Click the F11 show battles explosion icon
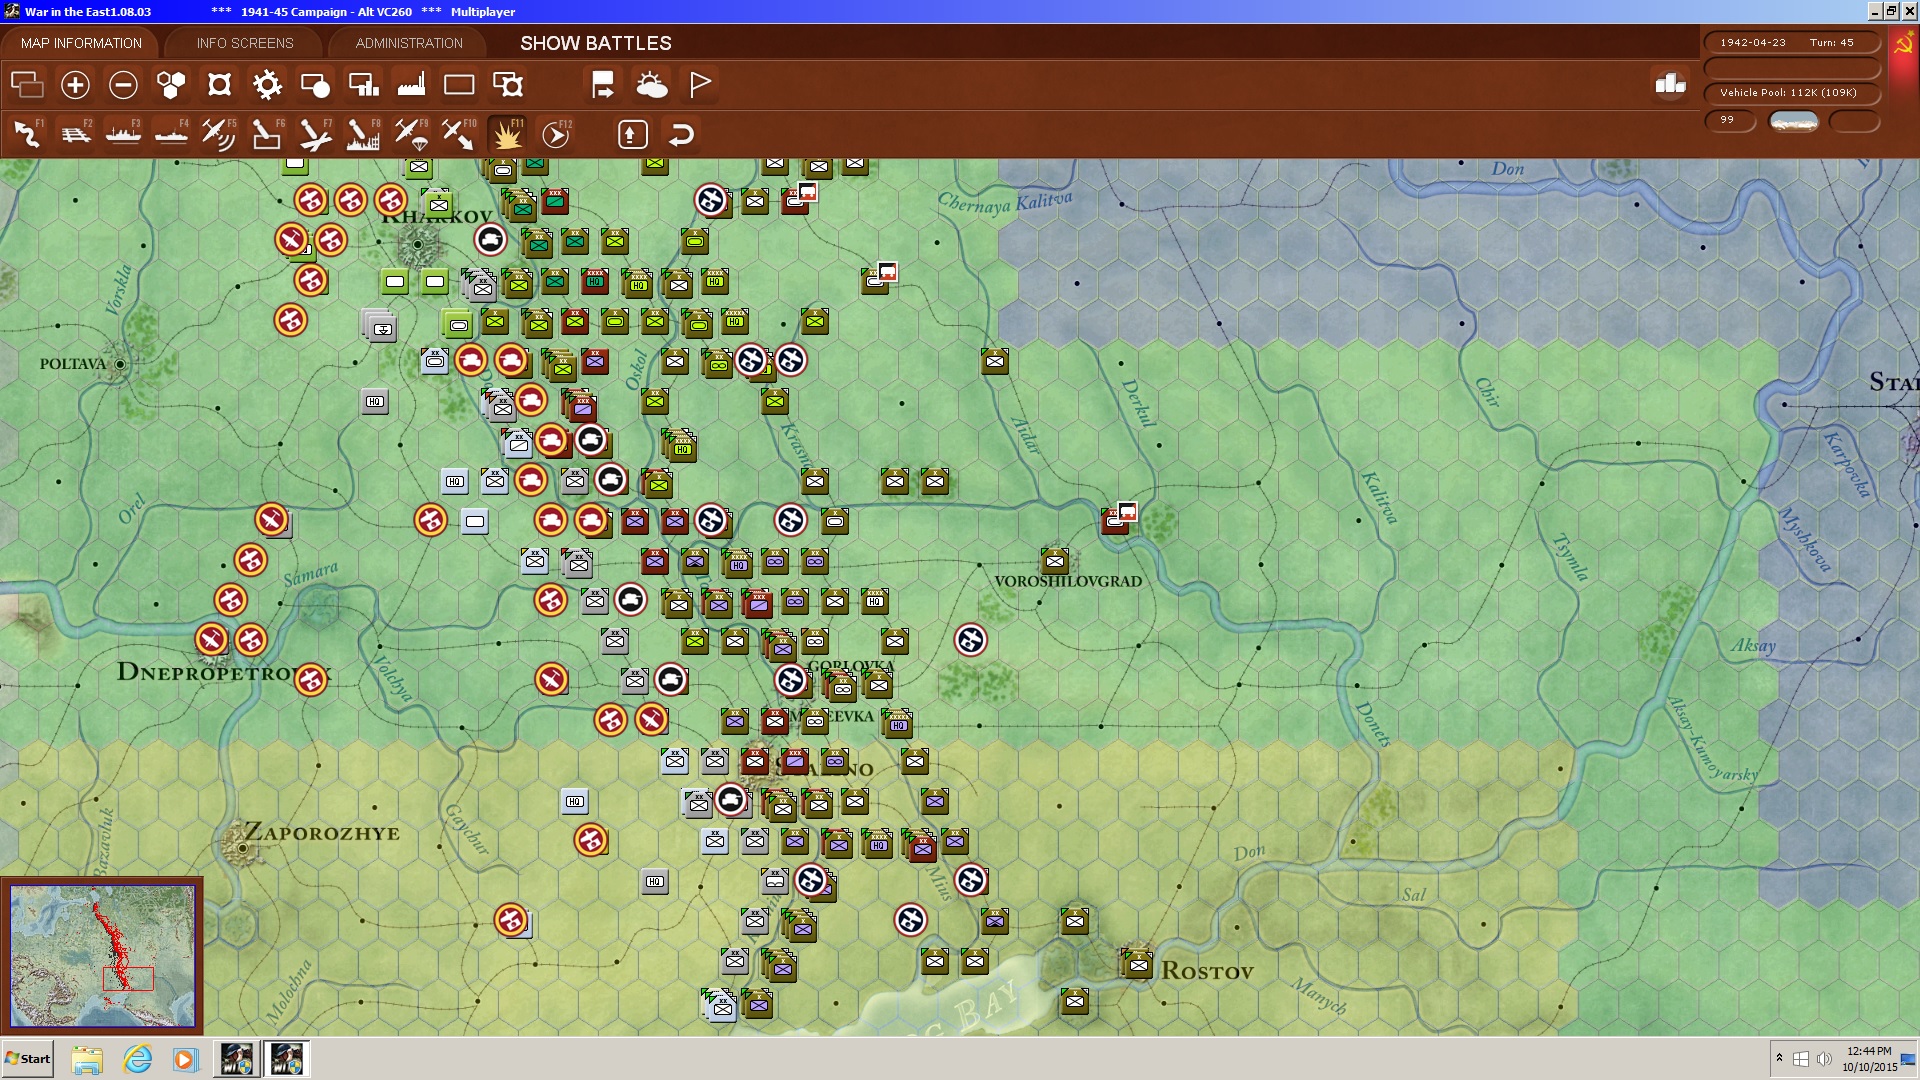The height and width of the screenshot is (1080, 1920). [507, 134]
